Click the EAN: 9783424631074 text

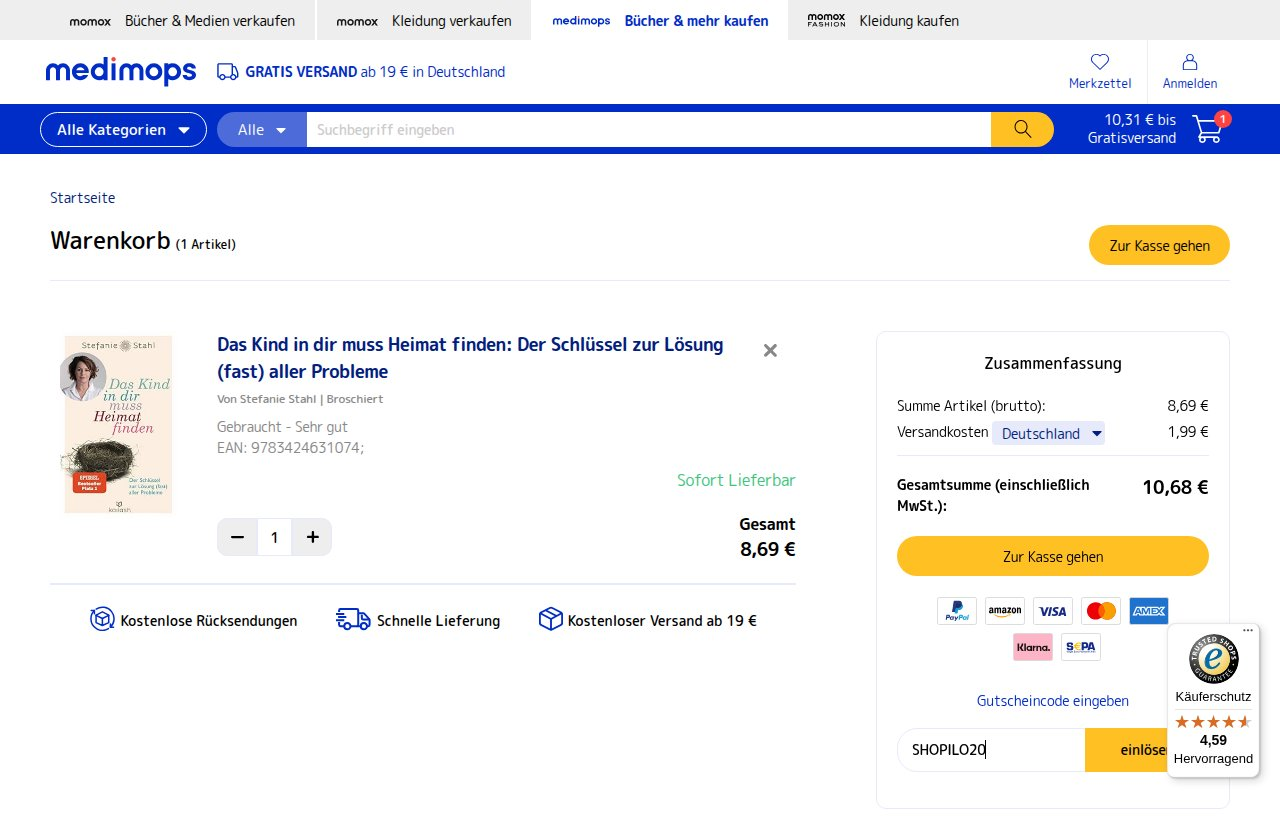click(x=291, y=448)
